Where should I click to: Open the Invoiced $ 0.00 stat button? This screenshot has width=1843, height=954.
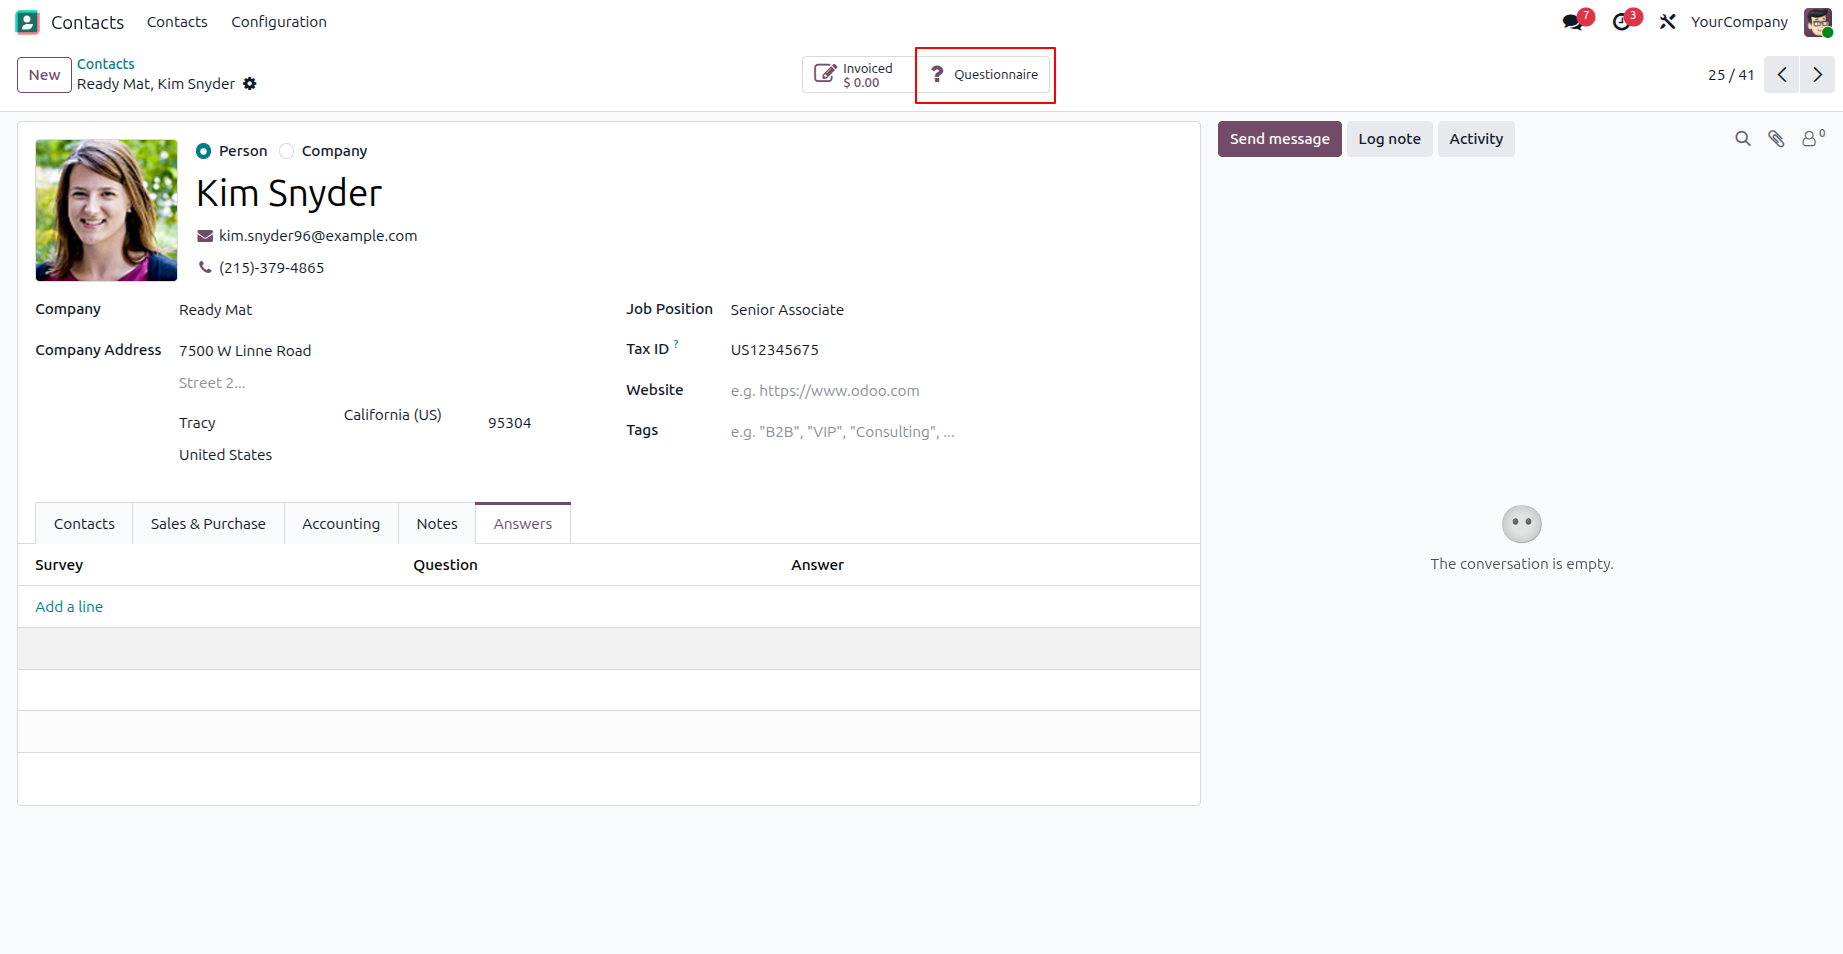tap(858, 75)
